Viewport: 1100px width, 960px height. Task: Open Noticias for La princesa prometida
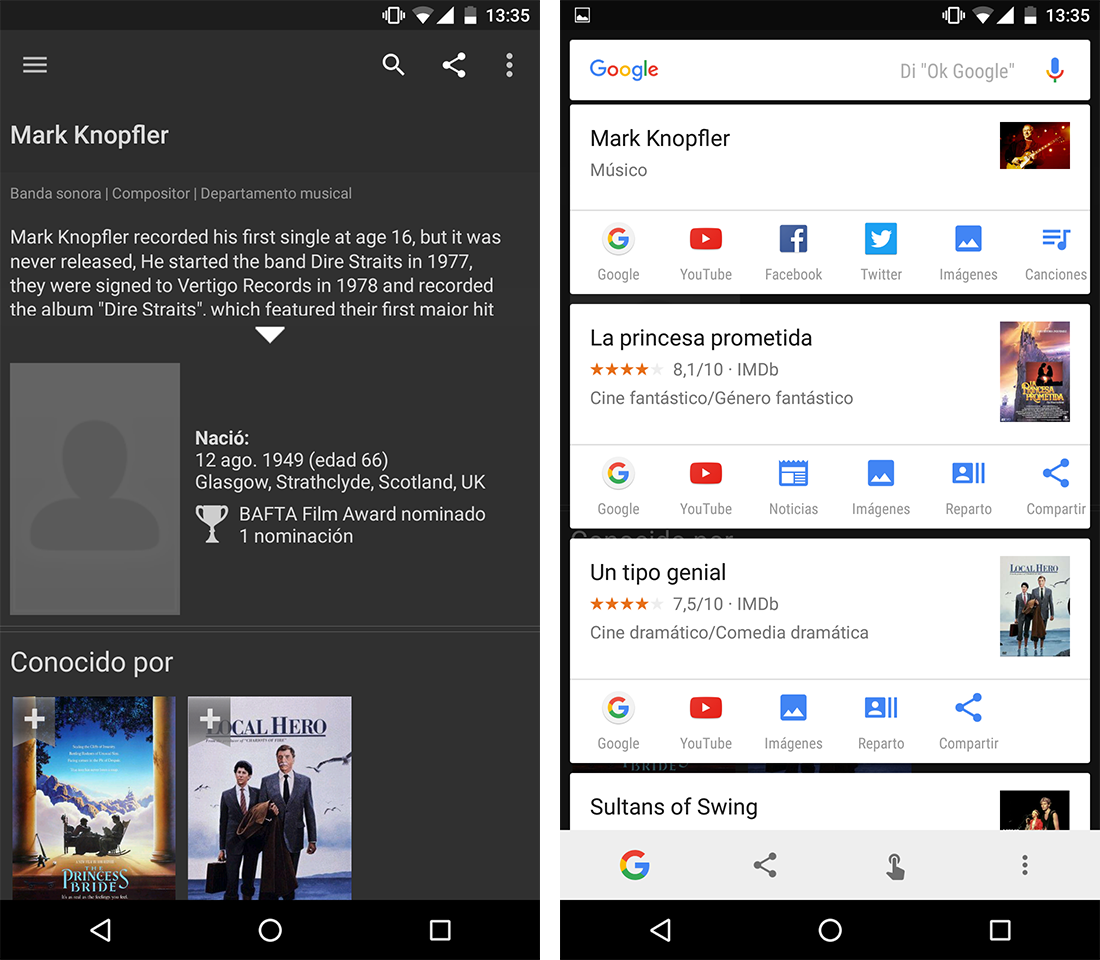[793, 487]
